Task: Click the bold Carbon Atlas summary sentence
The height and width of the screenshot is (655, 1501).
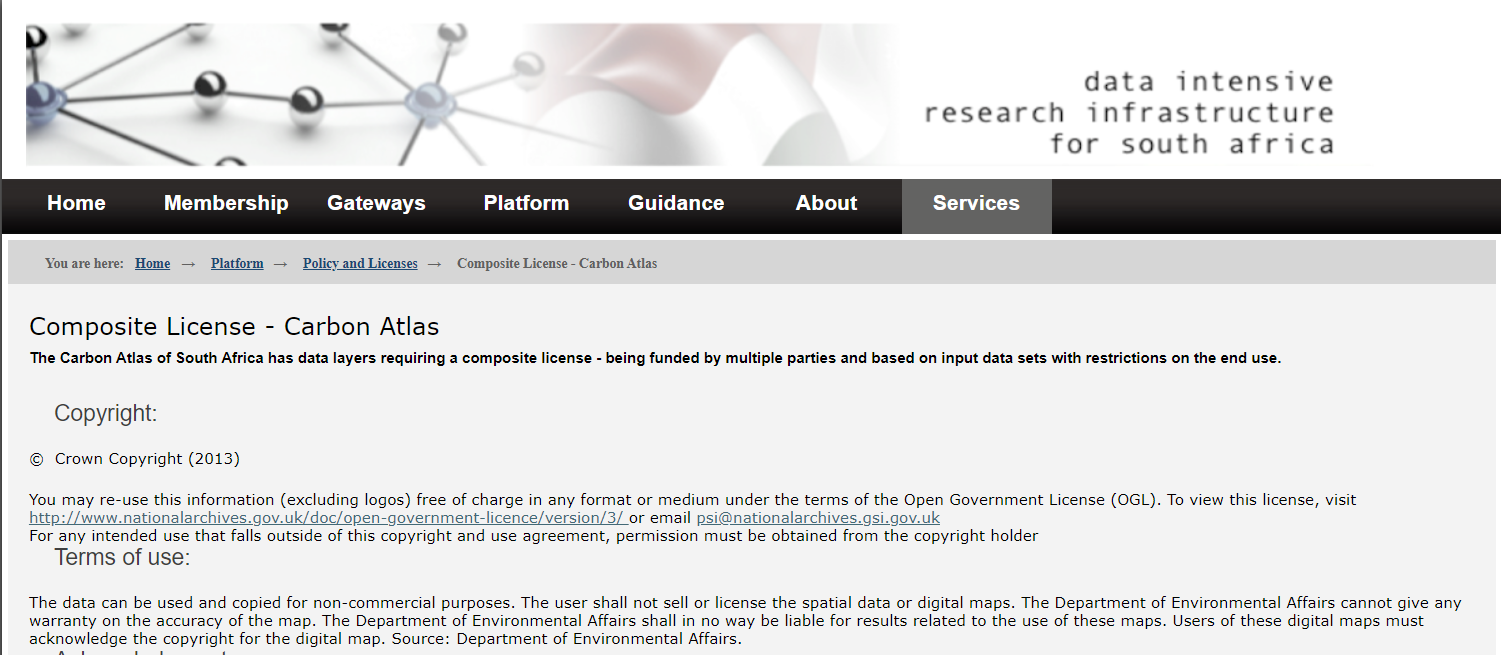Action: coord(655,358)
